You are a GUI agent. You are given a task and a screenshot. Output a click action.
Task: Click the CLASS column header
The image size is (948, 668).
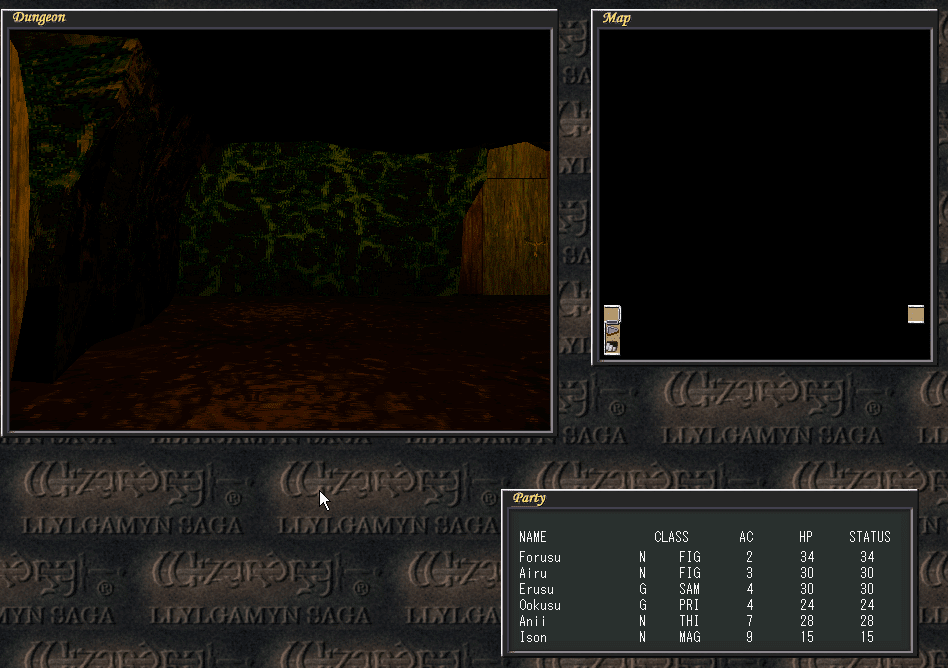(671, 537)
